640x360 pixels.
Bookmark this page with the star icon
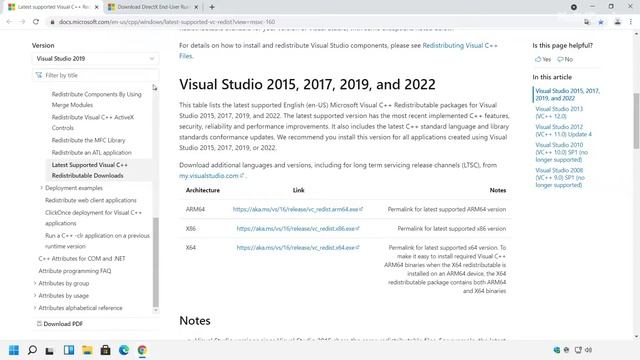[601, 22]
